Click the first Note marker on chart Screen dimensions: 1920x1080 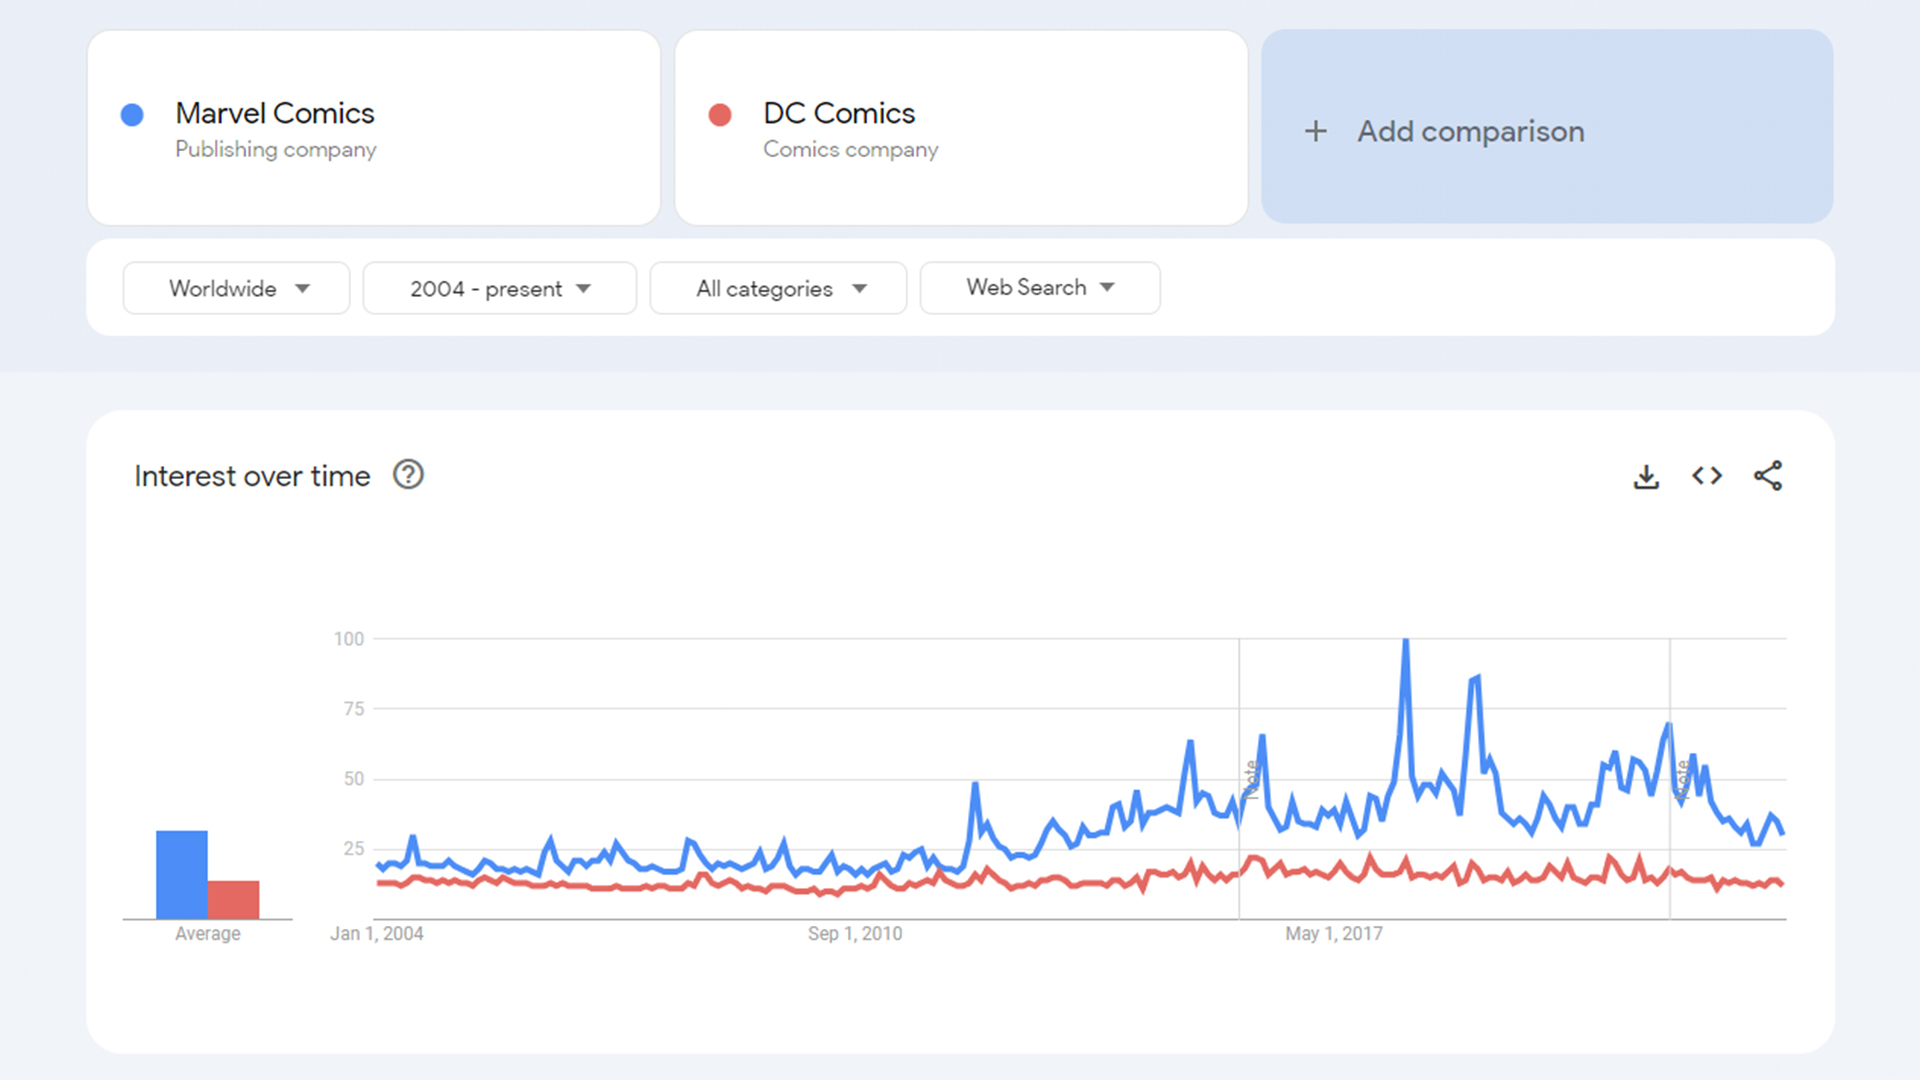coord(1250,780)
